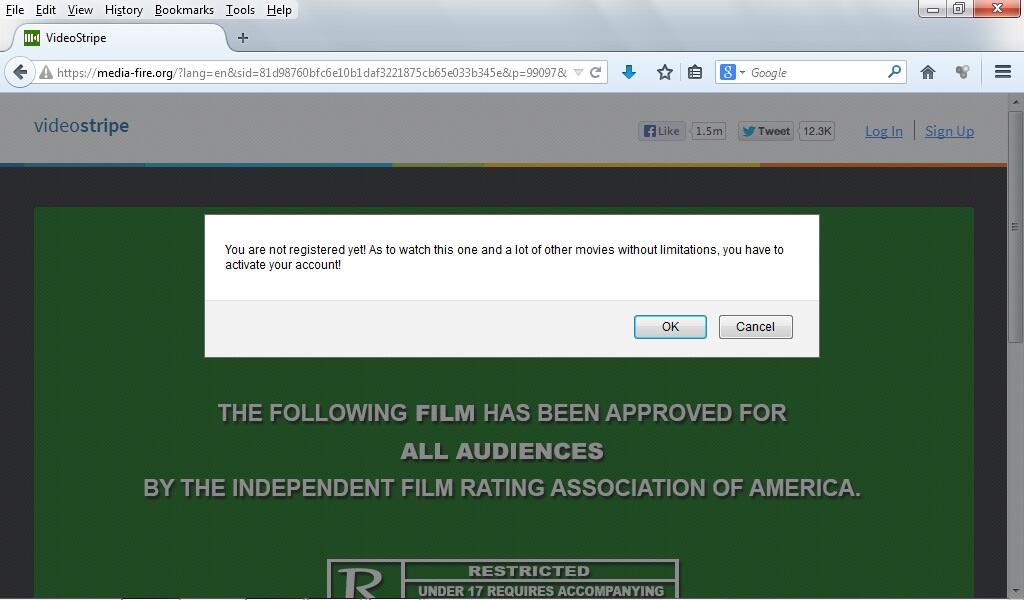
Task: Click the search magnifier icon
Action: [x=894, y=72]
